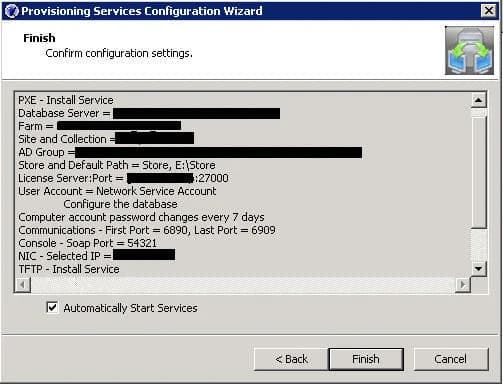Select 'License Server:Port' line
Screen dimensions: 503x384
(x=123, y=178)
